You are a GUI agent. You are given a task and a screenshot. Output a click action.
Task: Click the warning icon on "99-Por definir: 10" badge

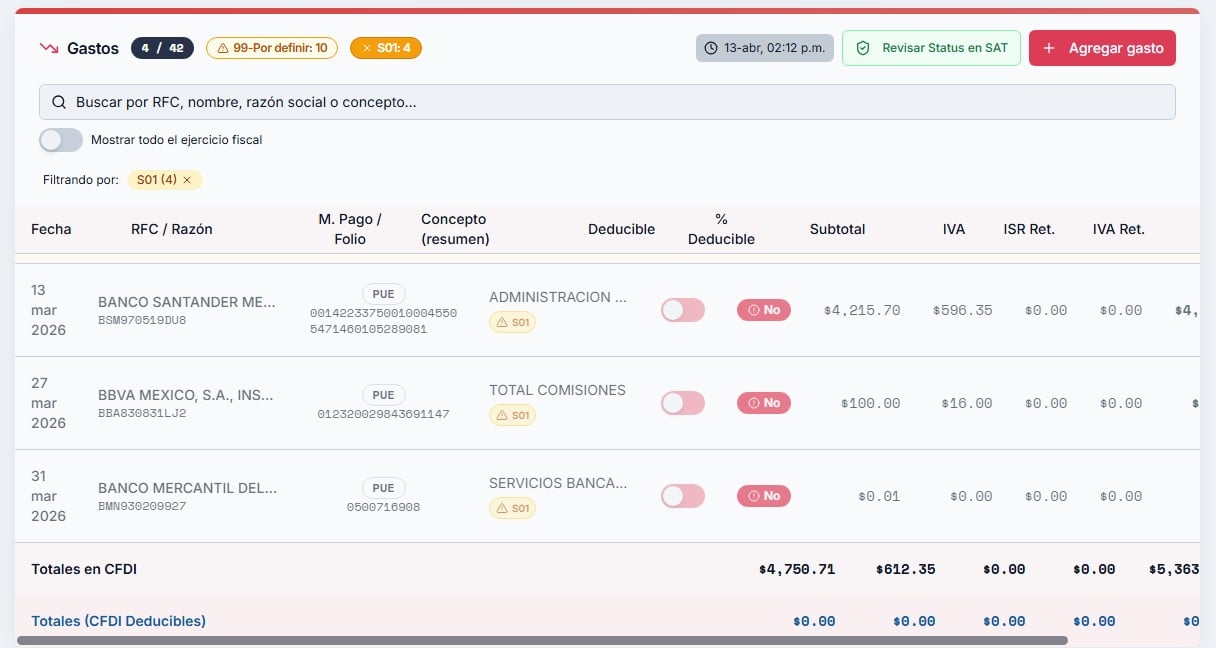[221, 47]
